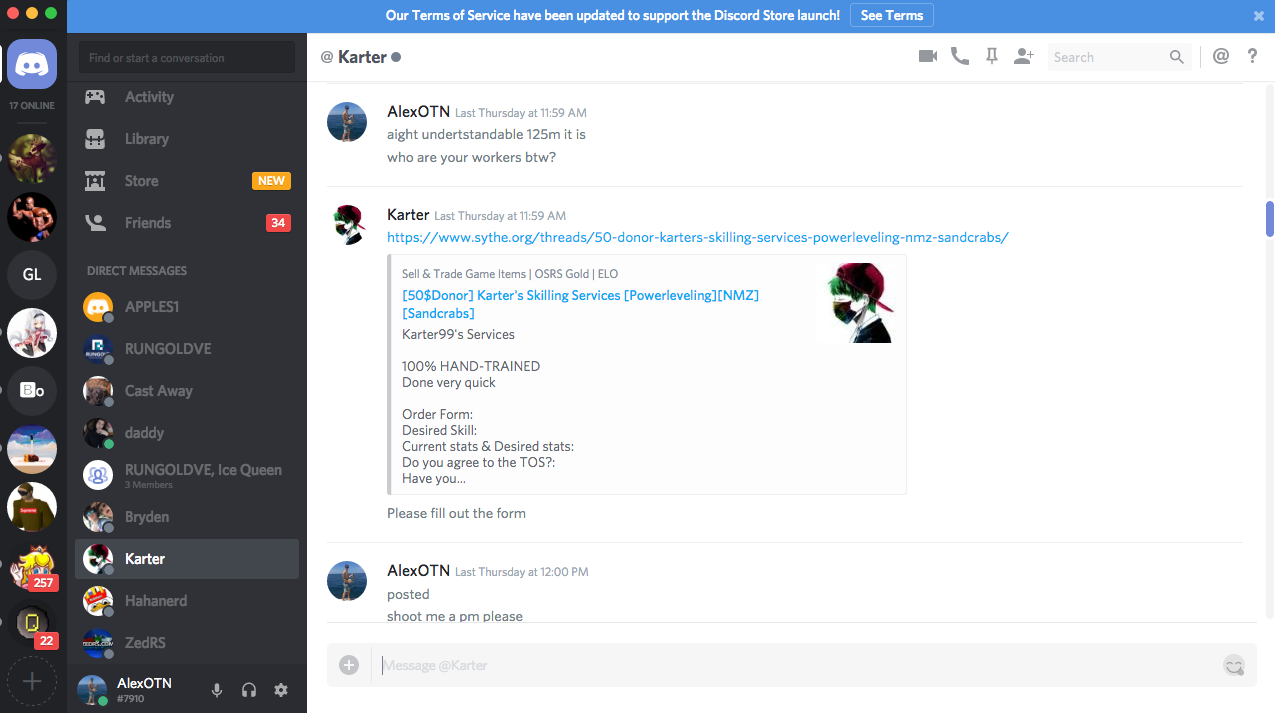Open the Supreme shirt avatar server
The width and height of the screenshot is (1275, 713).
(x=32, y=507)
